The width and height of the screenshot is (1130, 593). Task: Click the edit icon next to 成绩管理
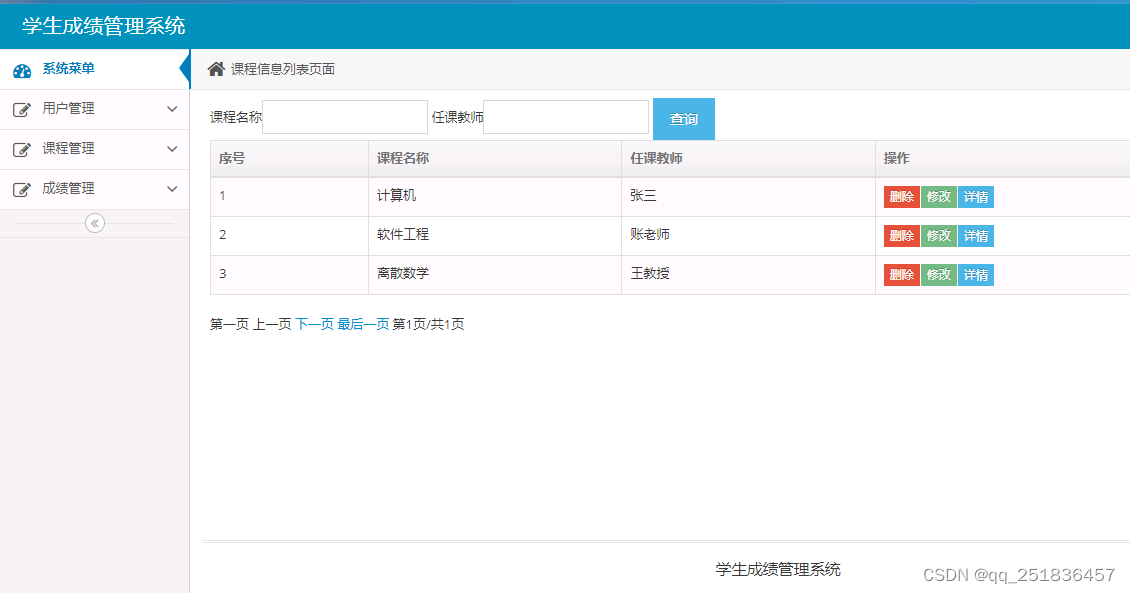point(22,190)
